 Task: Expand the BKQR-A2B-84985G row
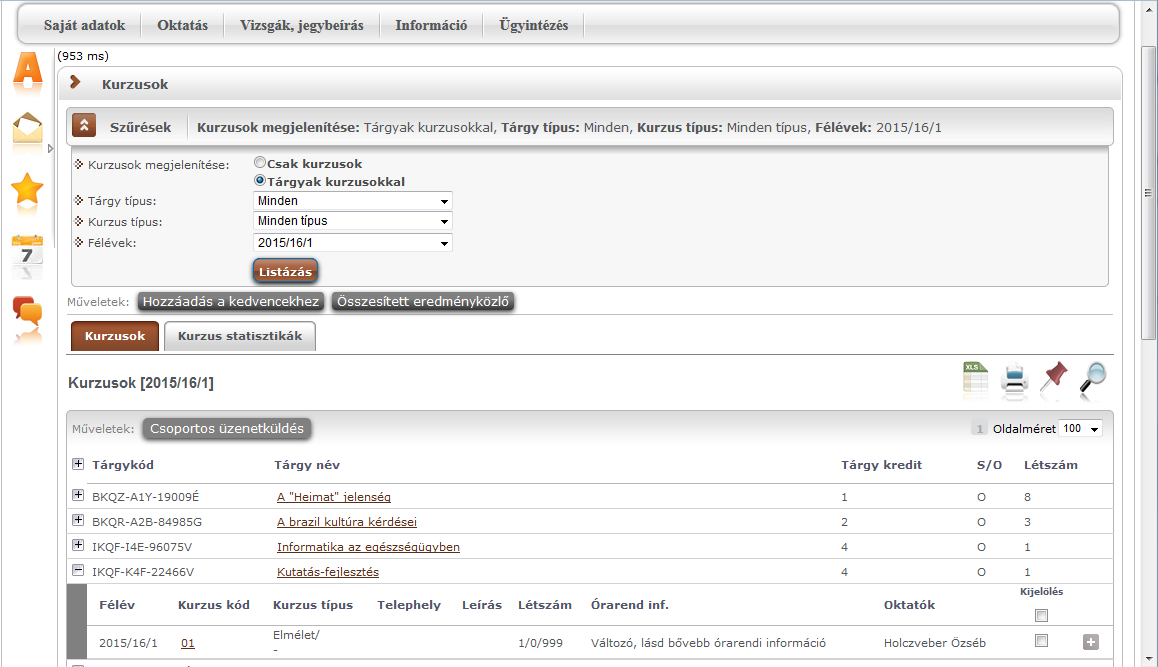point(78,520)
